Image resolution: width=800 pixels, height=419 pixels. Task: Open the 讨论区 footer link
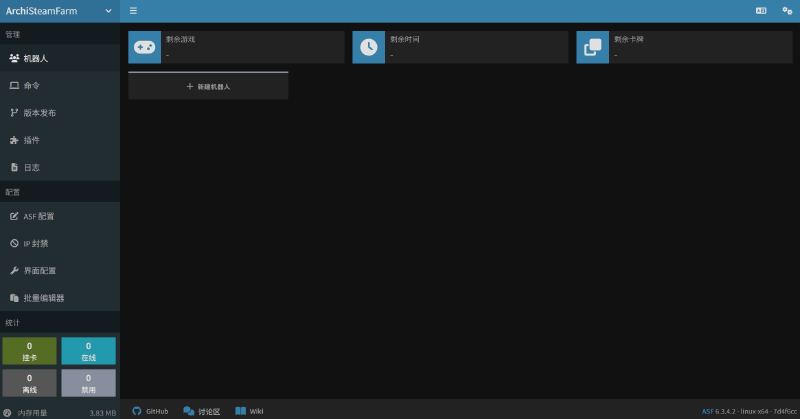point(202,411)
